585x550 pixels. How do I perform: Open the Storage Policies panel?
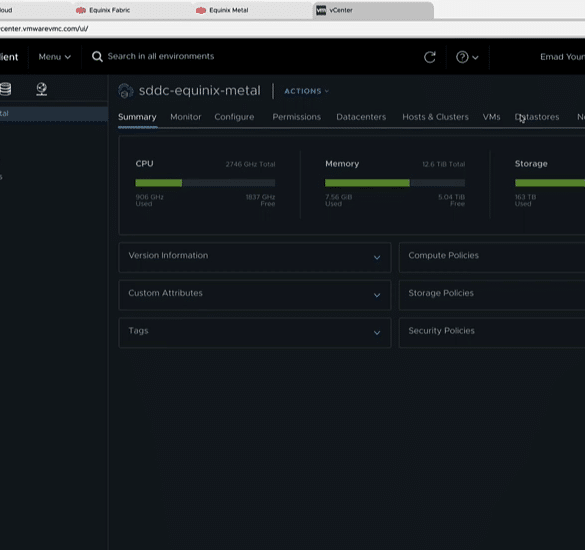point(492,295)
